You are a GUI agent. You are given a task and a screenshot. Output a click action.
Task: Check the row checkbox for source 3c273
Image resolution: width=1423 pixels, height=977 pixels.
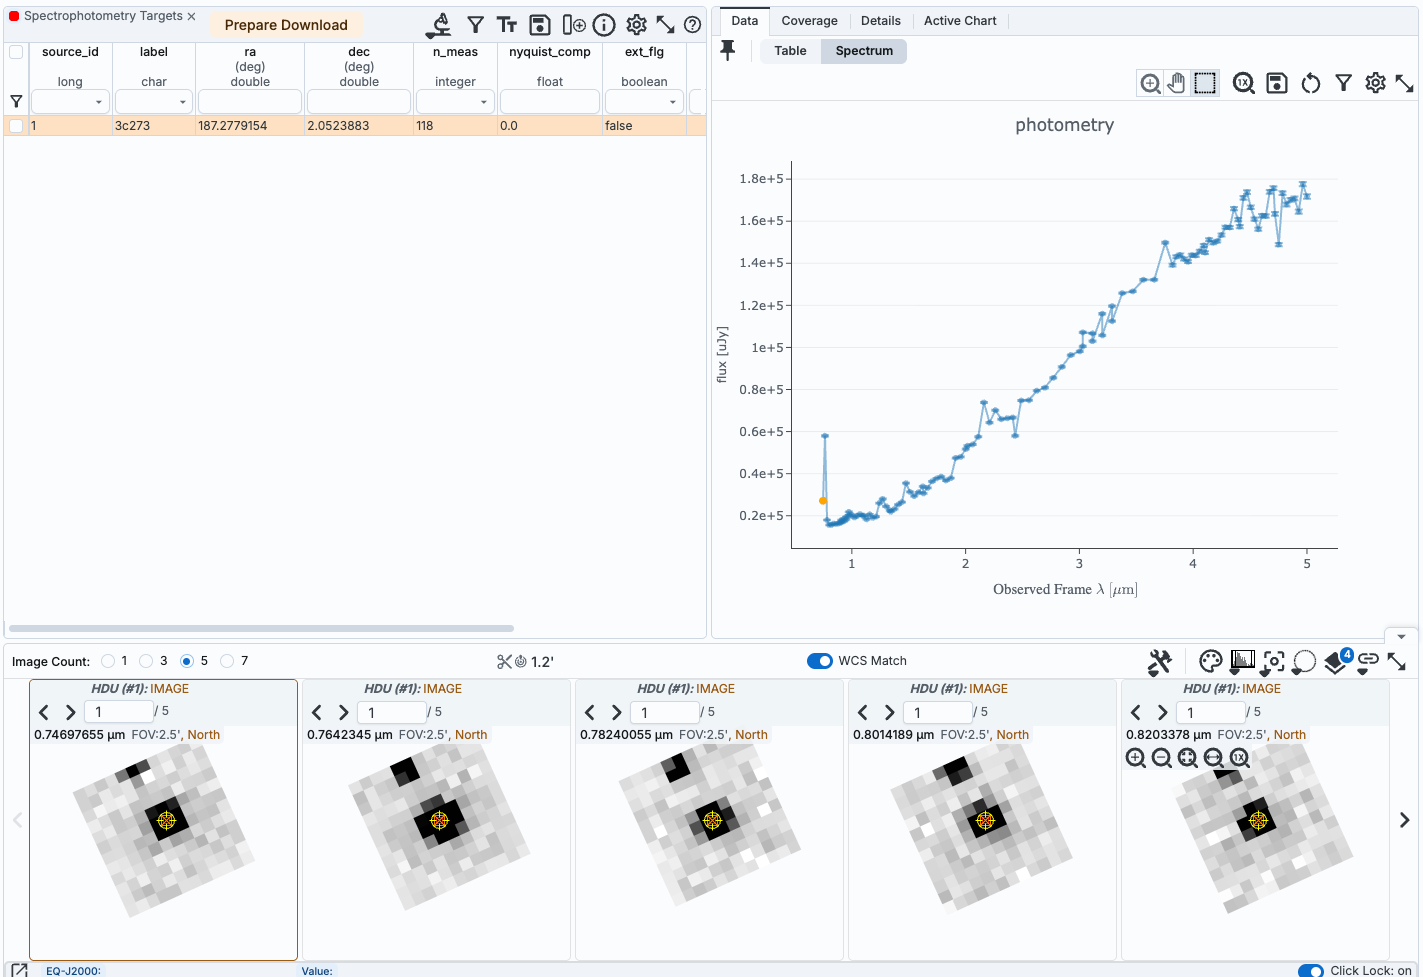(x=16, y=126)
